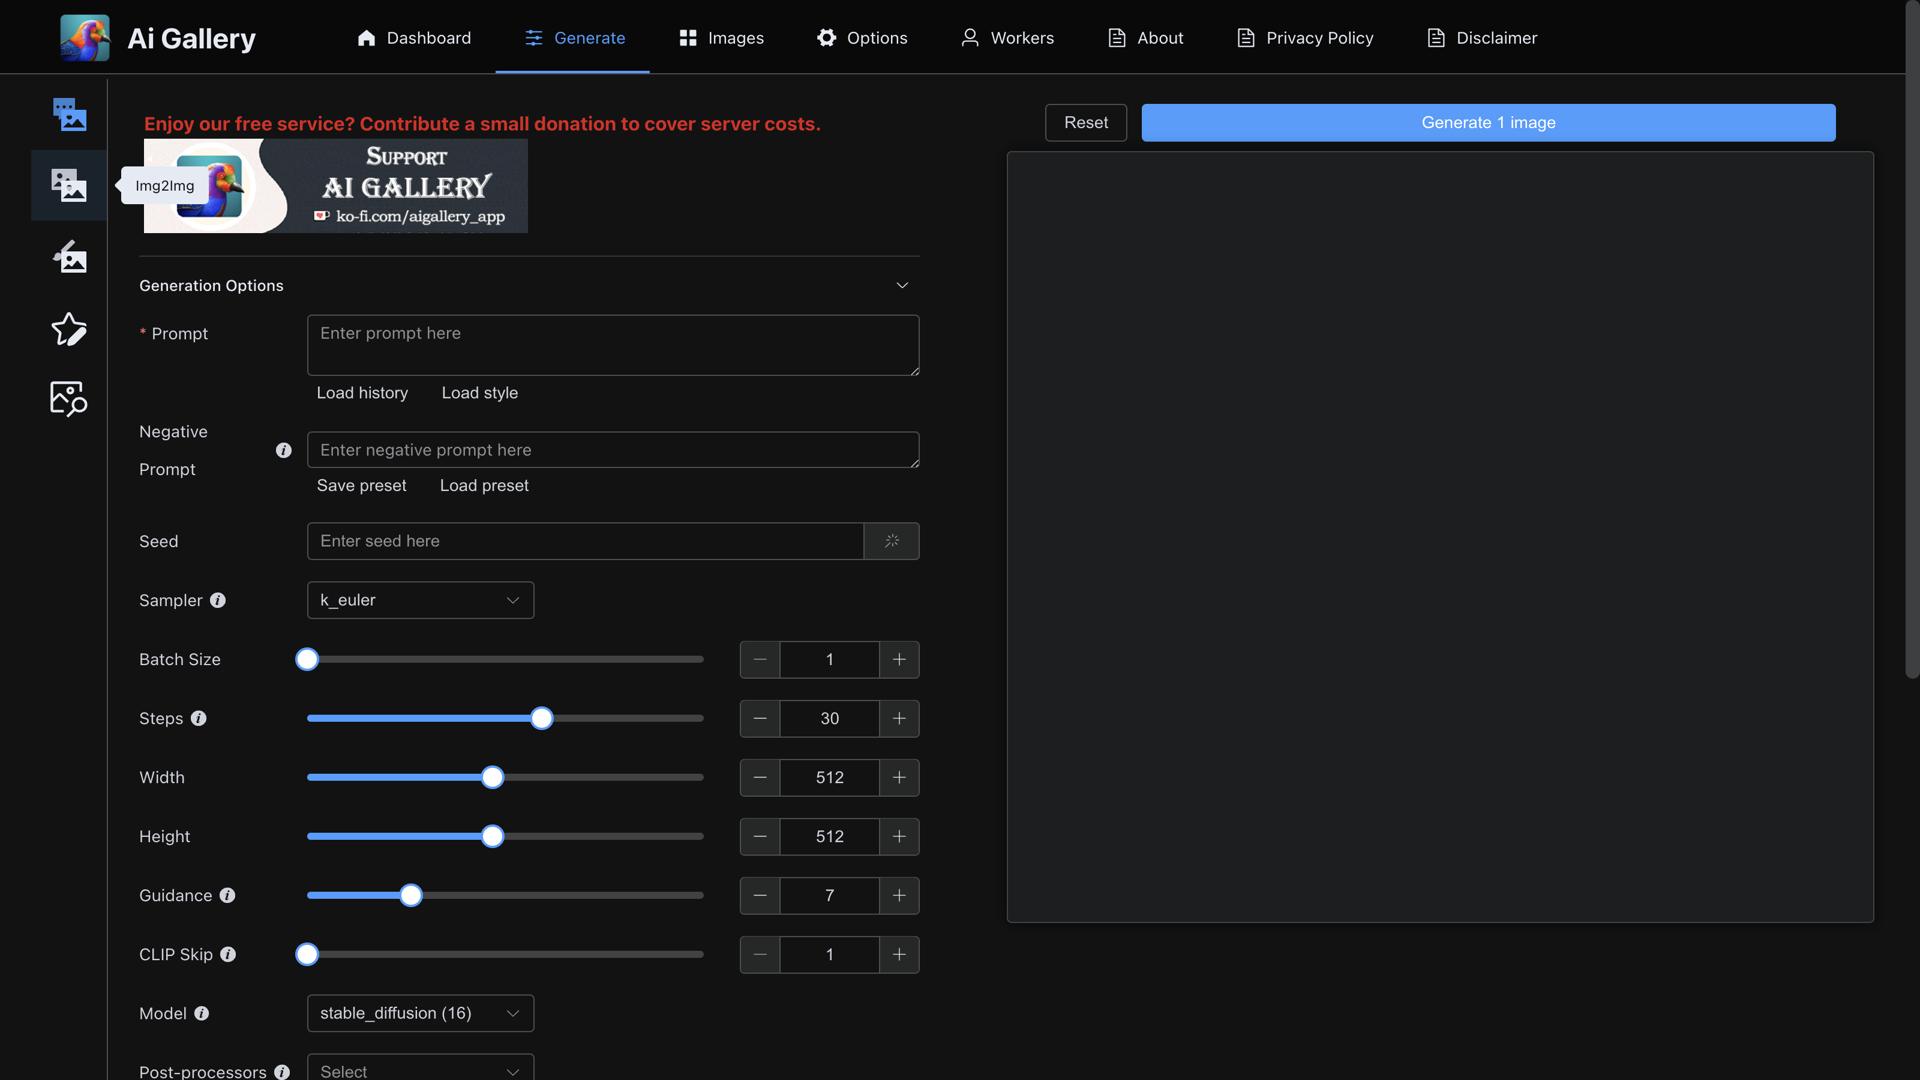
Task: Click the star rating sidebar icon
Action: (69, 329)
